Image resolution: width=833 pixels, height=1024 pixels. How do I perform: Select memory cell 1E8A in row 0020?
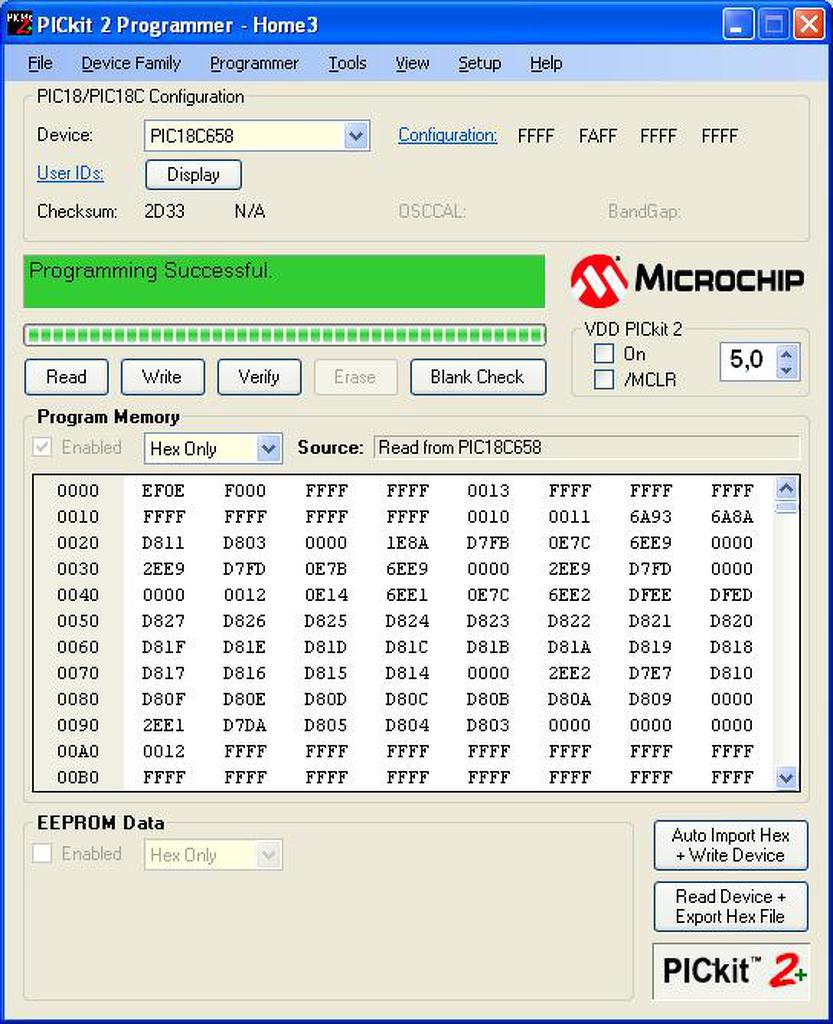(407, 543)
